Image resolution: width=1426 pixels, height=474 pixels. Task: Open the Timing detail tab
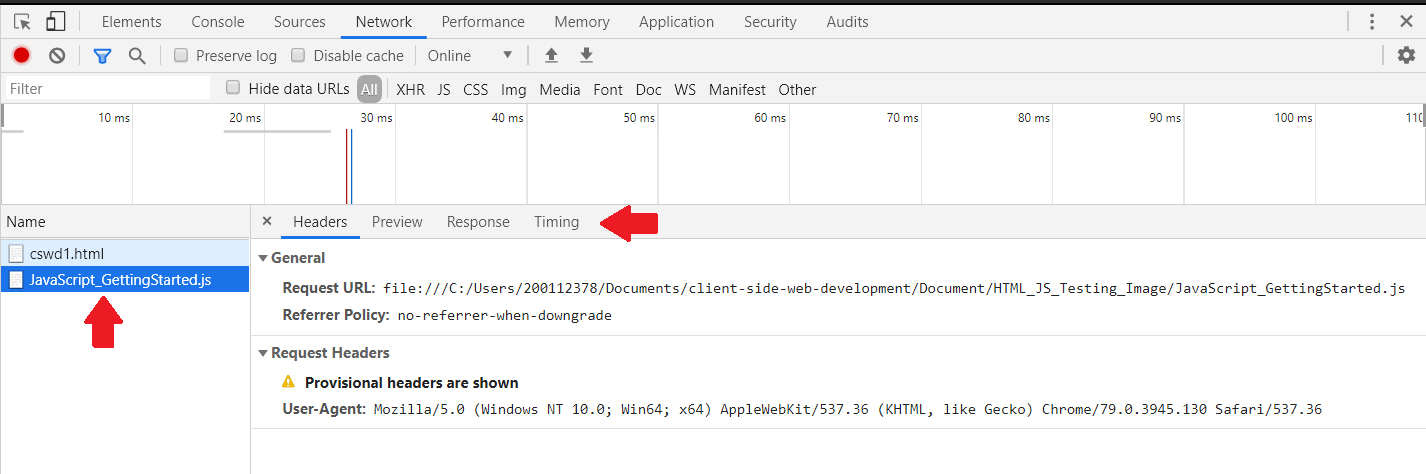pyautogui.click(x=556, y=222)
